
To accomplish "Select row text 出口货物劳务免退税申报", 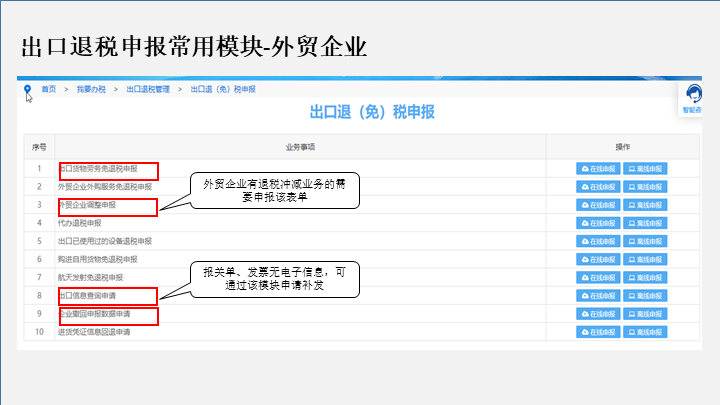I will pyautogui.click(x=98, y=169).
